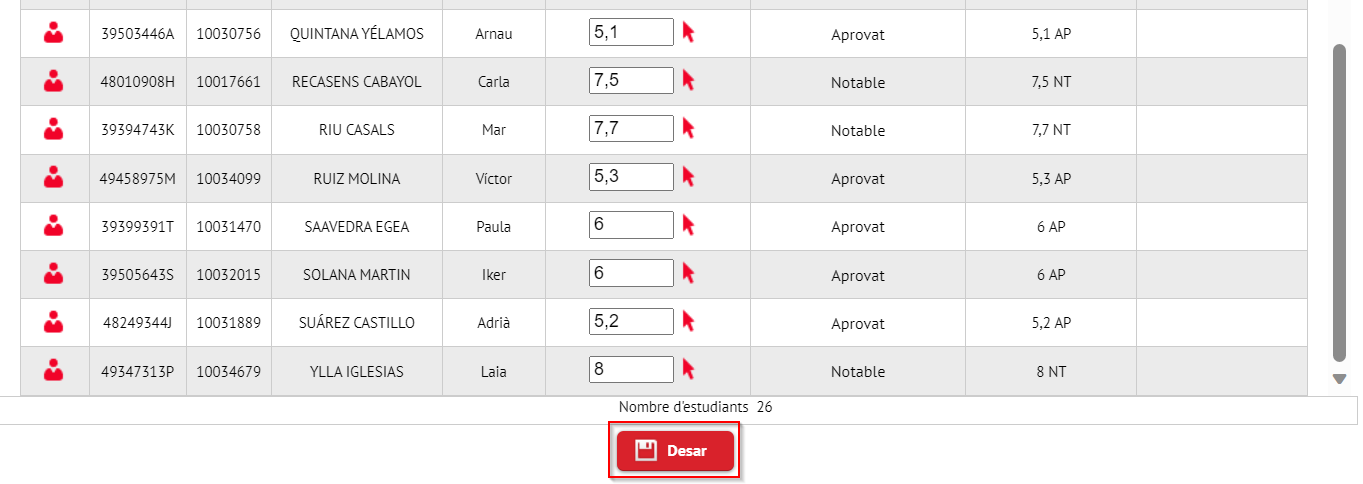1363x484 pixels.
Task: Select the person icon for RUIZ MOLINA
Action: point(54,177)
